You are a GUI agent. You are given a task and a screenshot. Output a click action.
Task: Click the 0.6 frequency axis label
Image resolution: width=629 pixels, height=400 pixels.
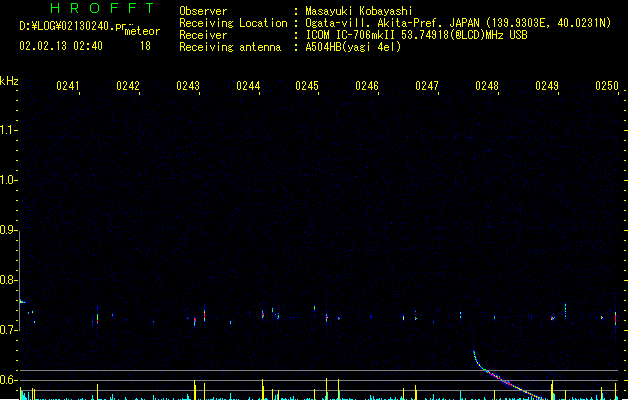[8, 380]
